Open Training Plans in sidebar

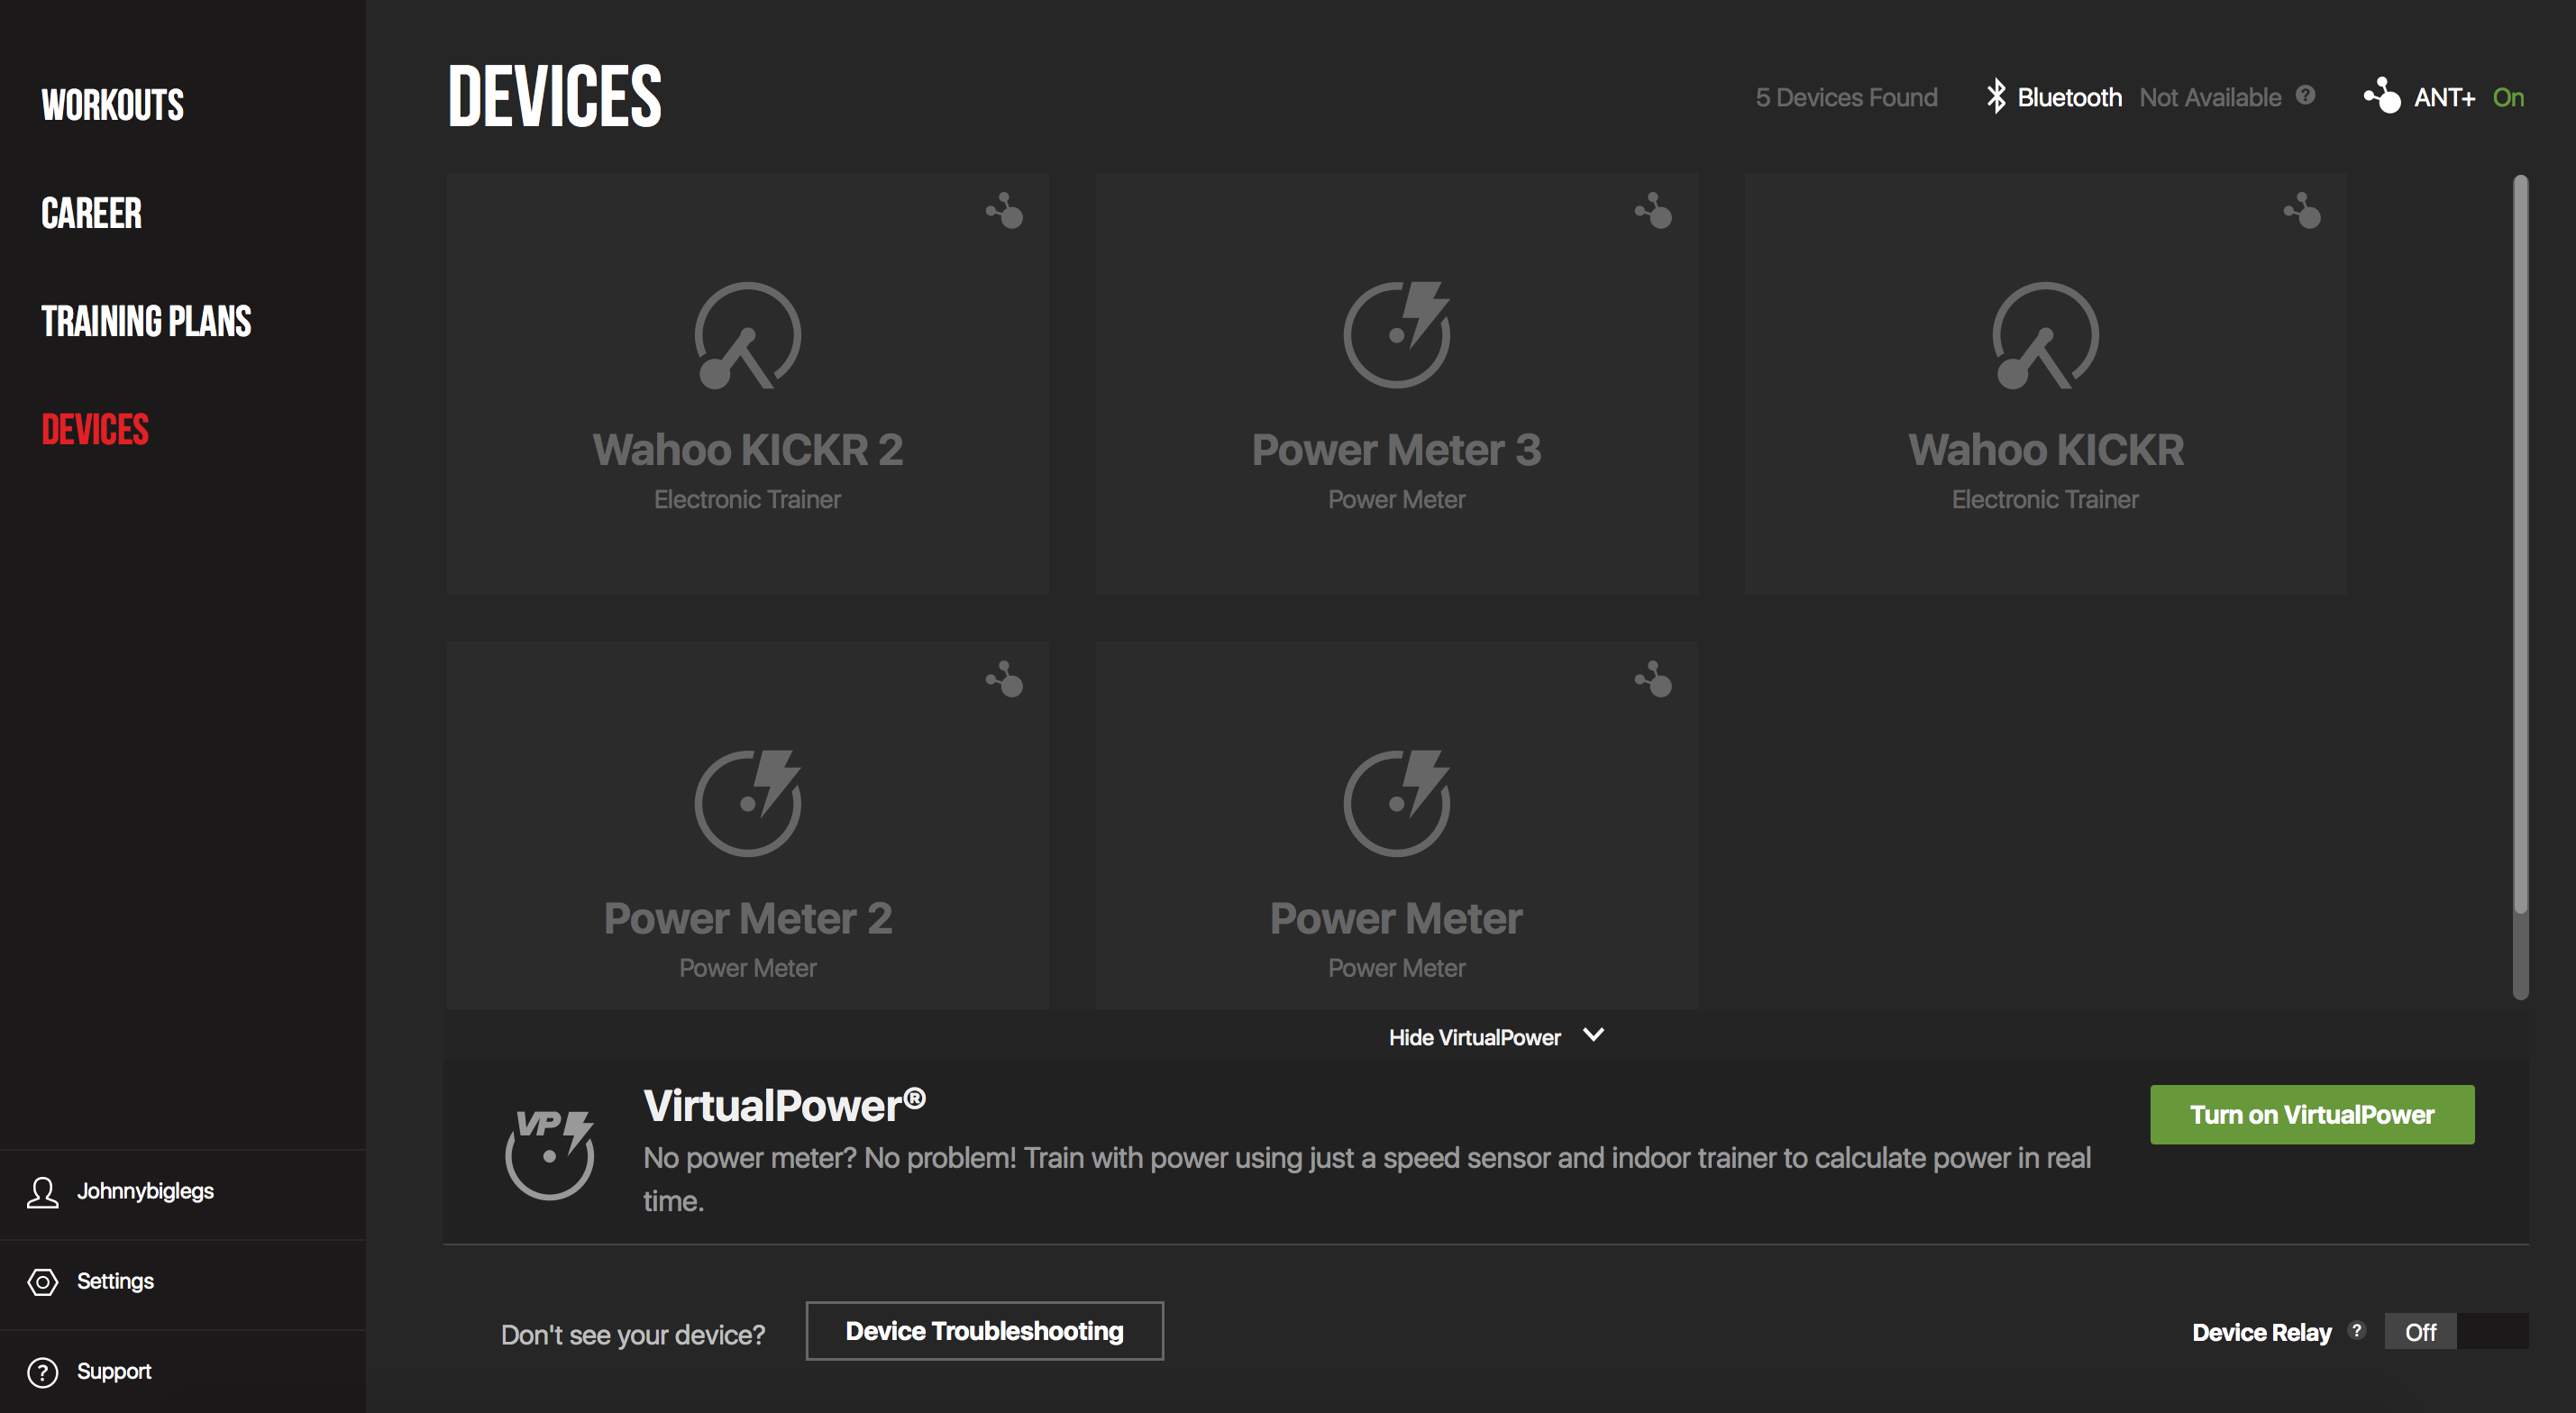tap(146, 321)
